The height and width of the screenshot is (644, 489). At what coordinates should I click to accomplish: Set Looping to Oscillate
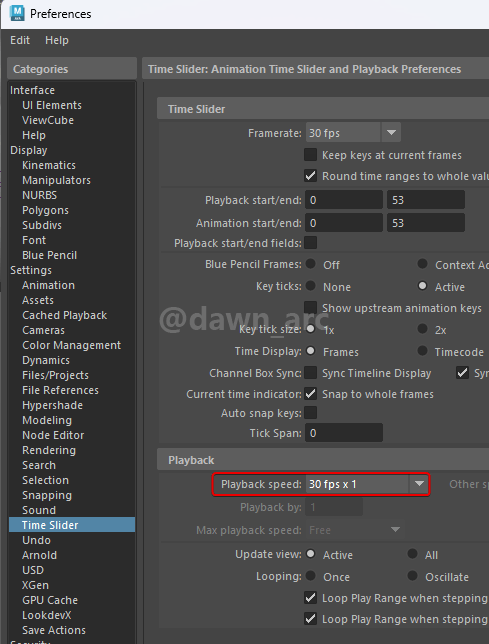pyautogui.click(x=413, y=576)
